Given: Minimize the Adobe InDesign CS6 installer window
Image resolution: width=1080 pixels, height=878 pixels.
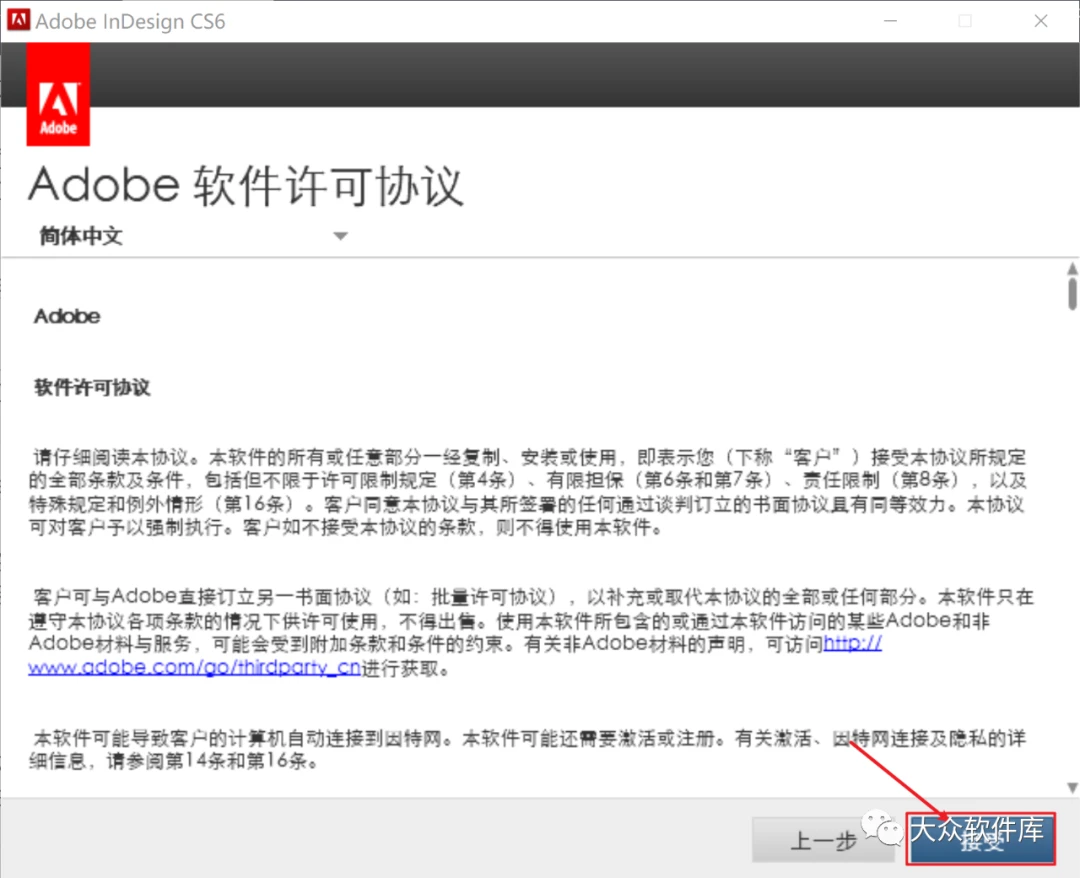Looking at the screenshot, I should [x=890, y=21].
